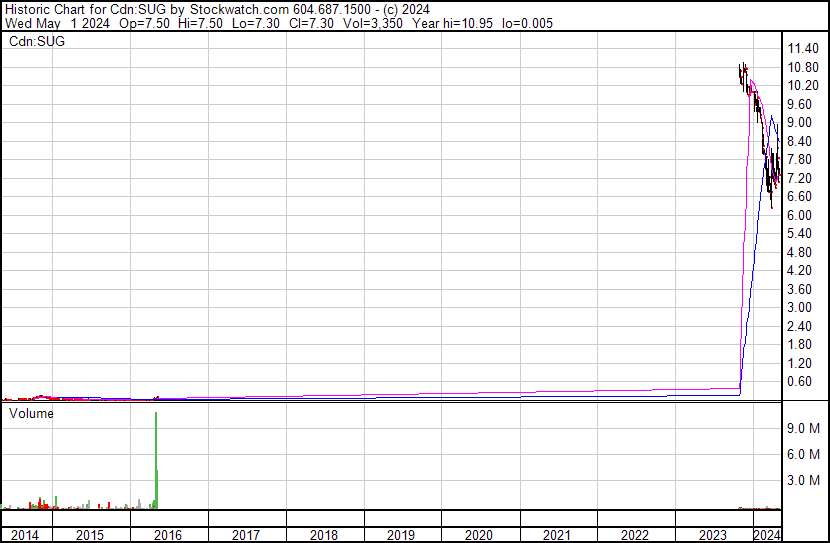Click the Op=7.50 open price value
The width and height of the screenshot is (830, 543).
[145, 23]
